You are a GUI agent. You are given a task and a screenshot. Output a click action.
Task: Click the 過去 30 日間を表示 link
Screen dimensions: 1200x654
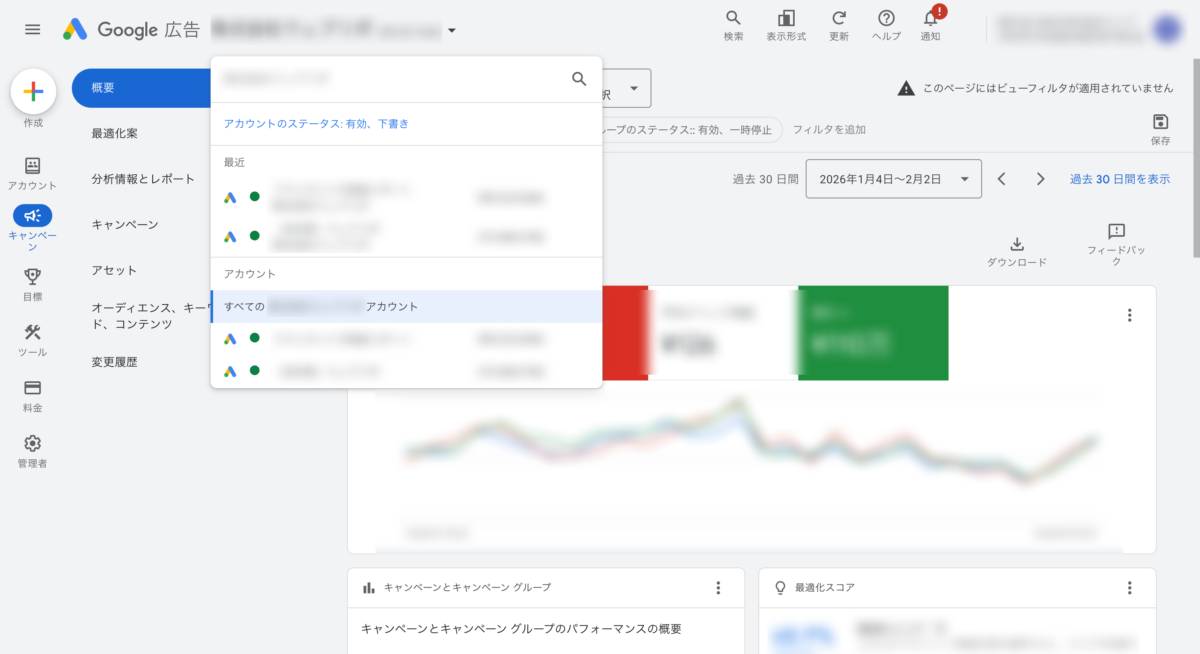coord(1119,179)
